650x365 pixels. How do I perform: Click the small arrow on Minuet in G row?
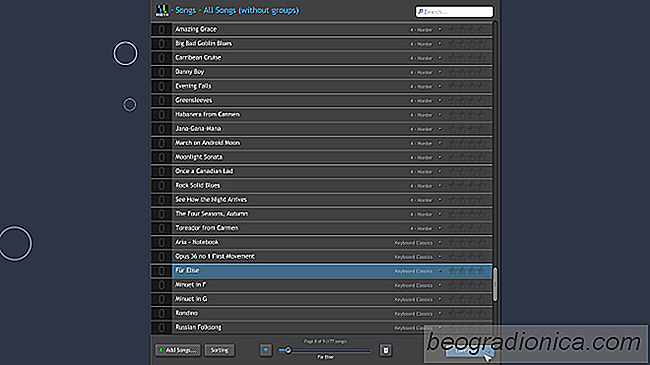click(x=440, y=299)
